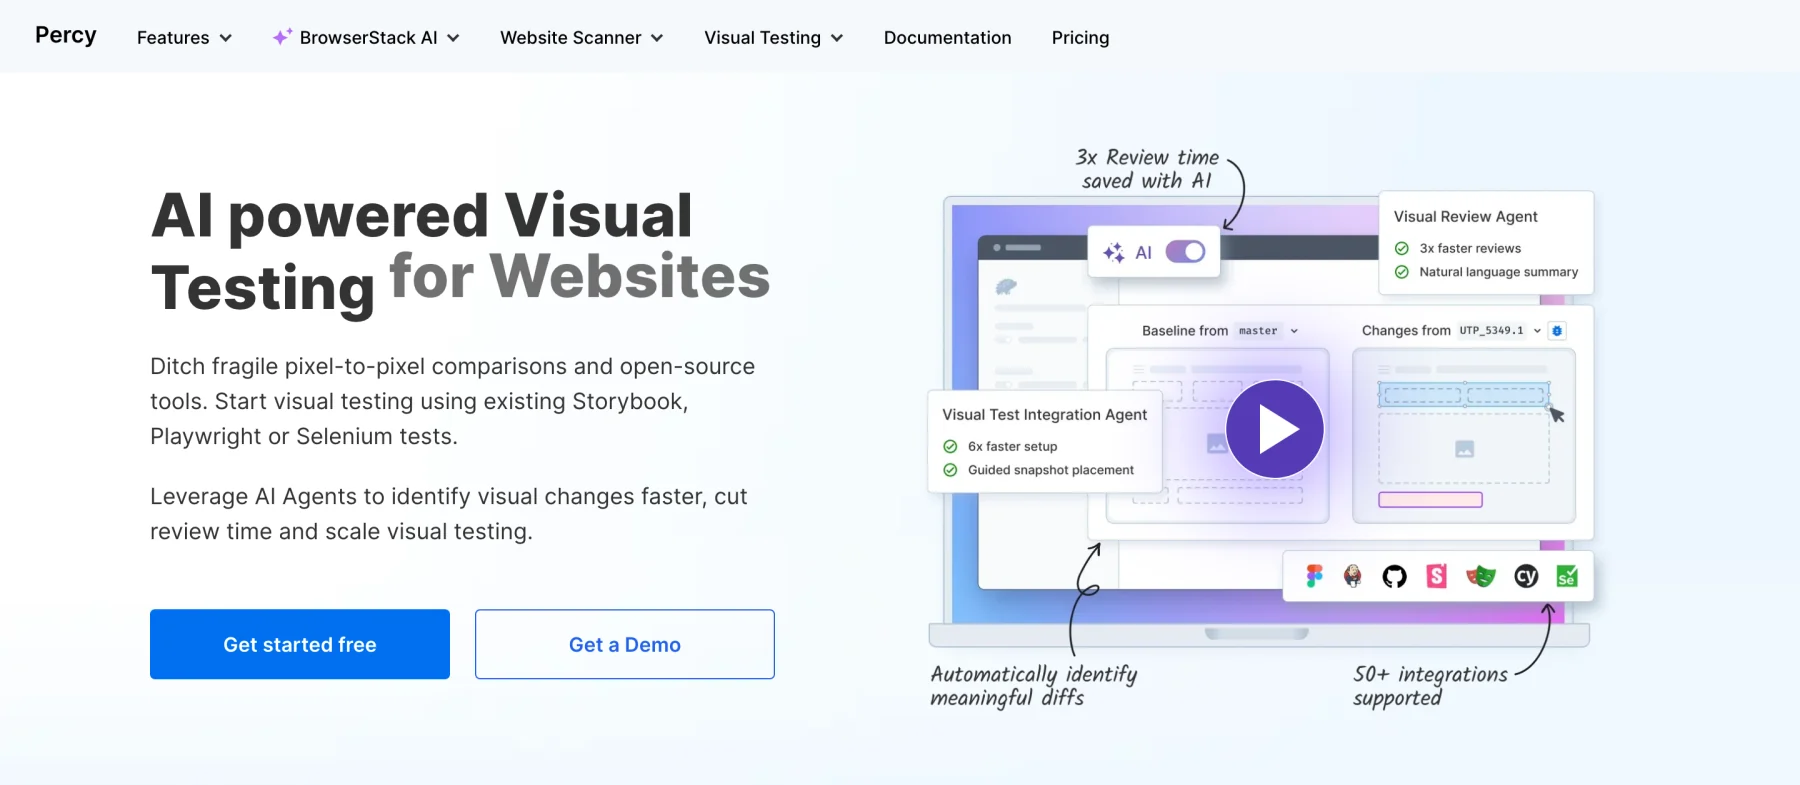Click the pink highlighted bar in changes snapshot
1800x785 pixels.
pyautogui.click(x=1430, y=500)
